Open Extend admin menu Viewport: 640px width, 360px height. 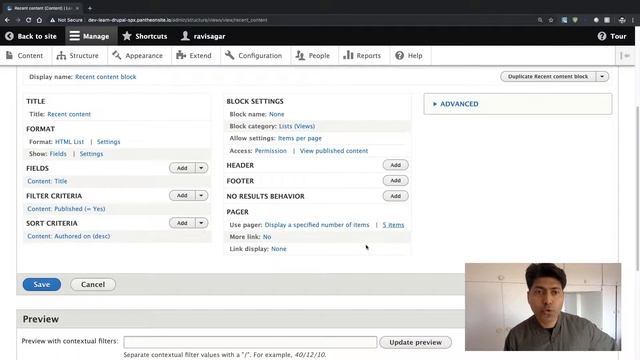pos(194,56)
